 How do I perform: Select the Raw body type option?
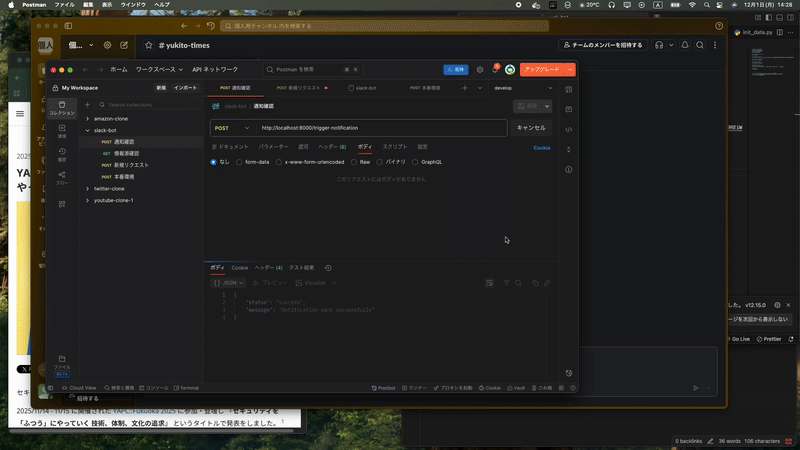[x=354, y=161]
